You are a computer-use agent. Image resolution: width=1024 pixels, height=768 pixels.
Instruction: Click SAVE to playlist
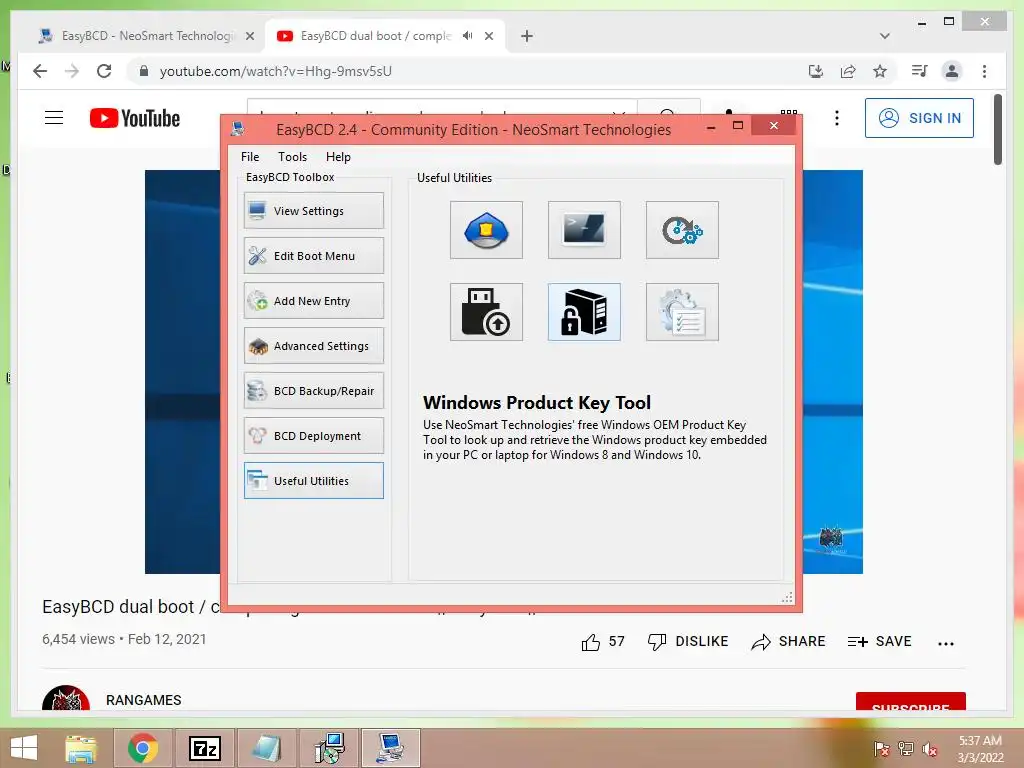tap(879, 642)
